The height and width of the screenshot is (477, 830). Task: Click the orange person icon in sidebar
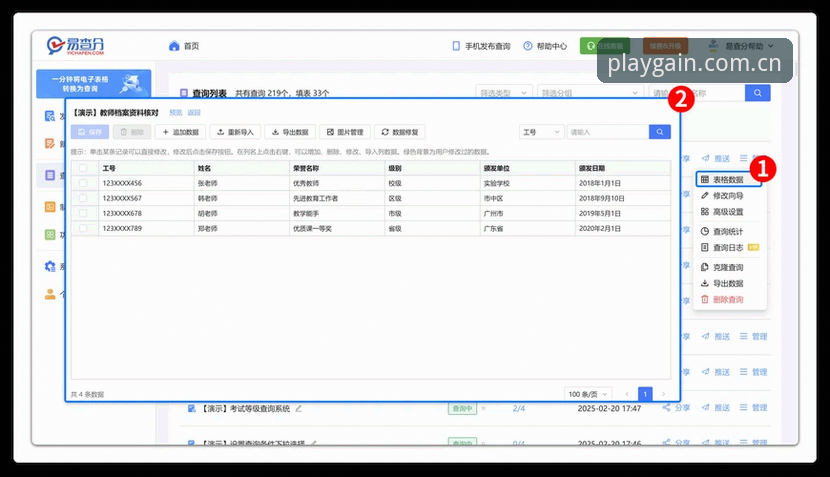[x=50, y=294]
